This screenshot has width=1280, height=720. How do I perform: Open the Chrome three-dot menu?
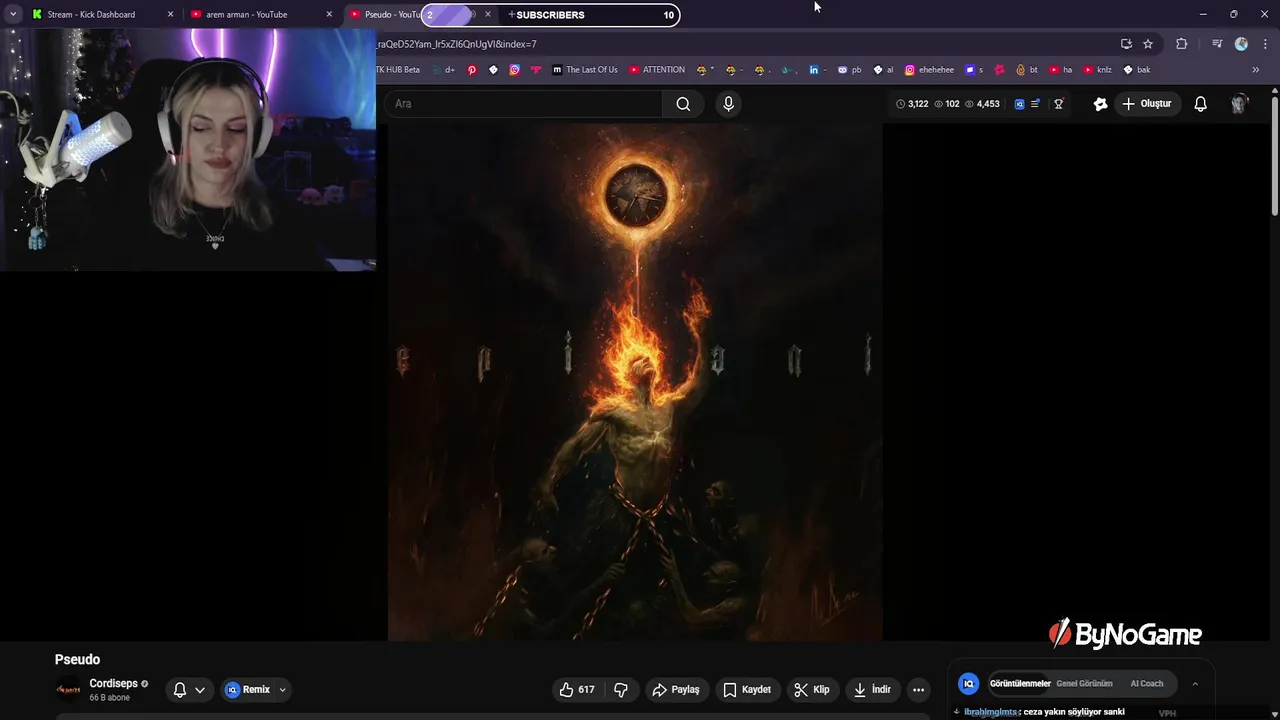click(x=1265, y=44)
